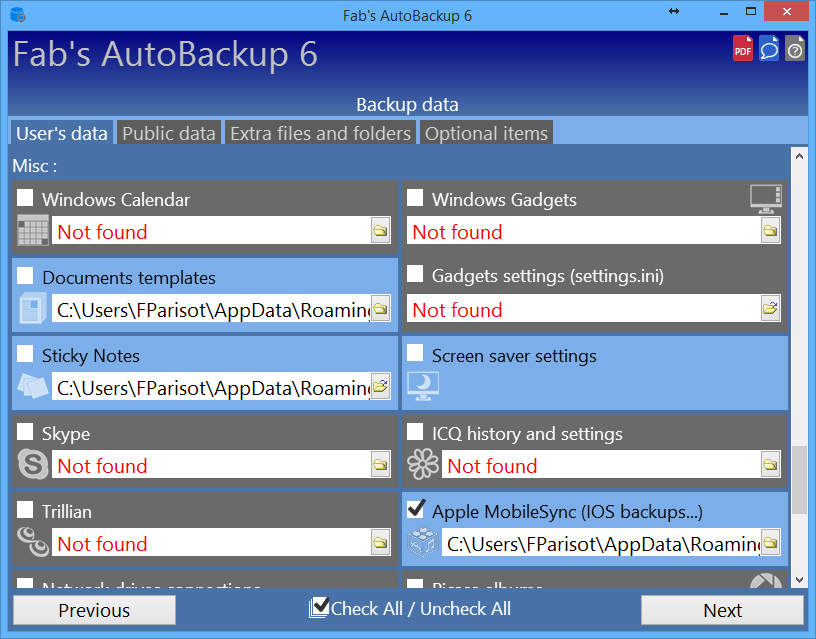Click the Skype Not found path field
816x639 pixels.
coord(211,464)
